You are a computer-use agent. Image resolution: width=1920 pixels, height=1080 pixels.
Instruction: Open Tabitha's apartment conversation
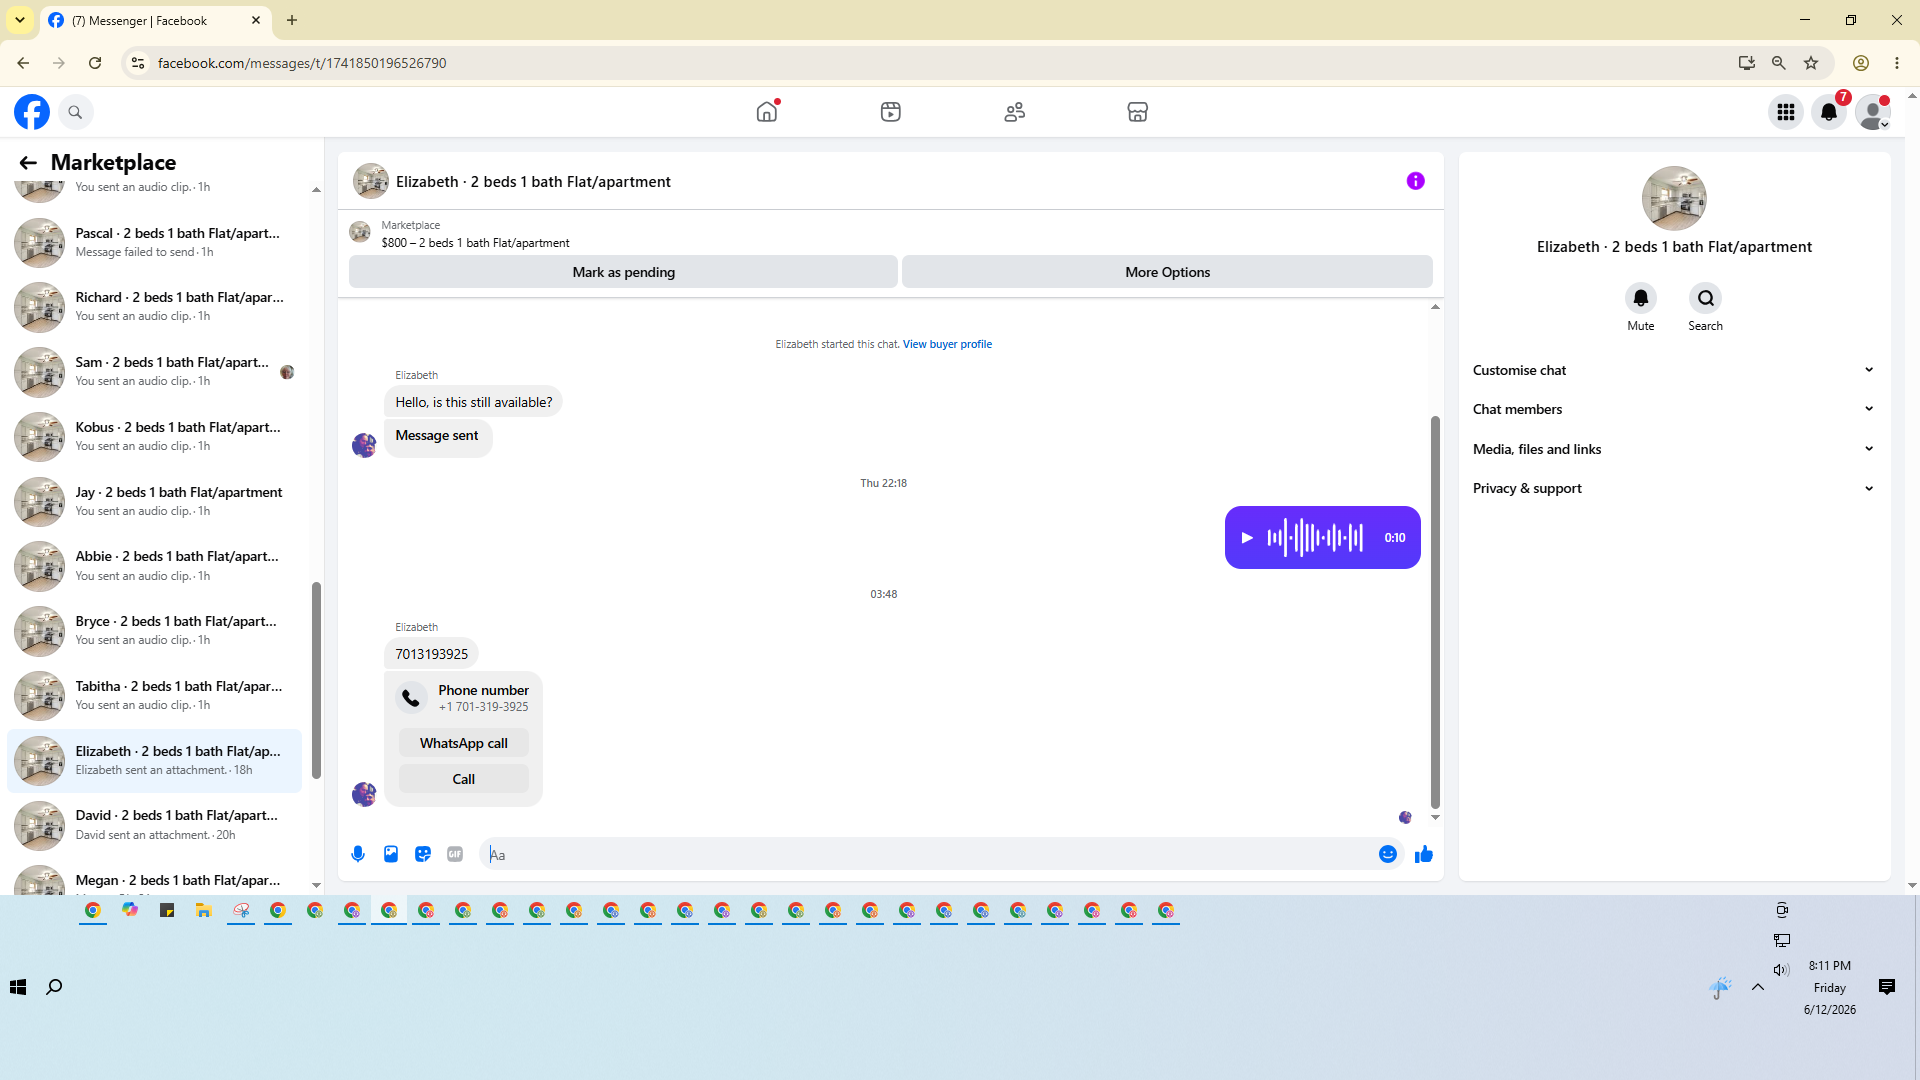(x=154, y=696)
